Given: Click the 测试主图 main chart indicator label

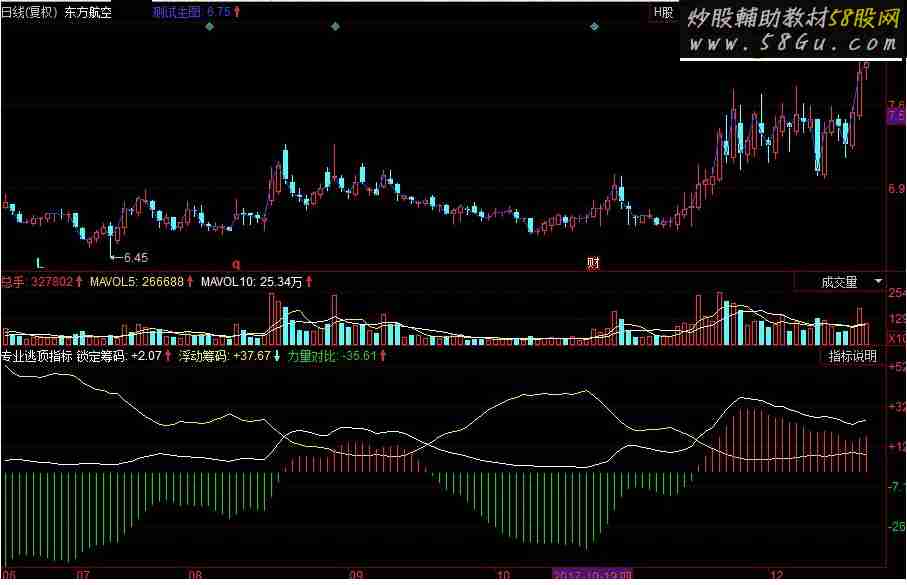Looking at the screenshot, I should [x=176, y=12].
